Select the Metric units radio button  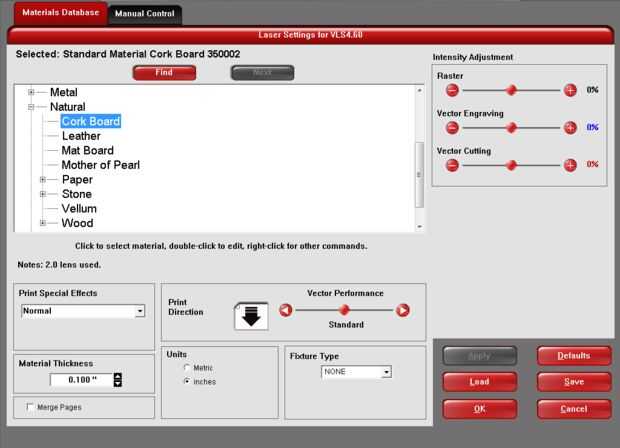[x=187, y=367]
